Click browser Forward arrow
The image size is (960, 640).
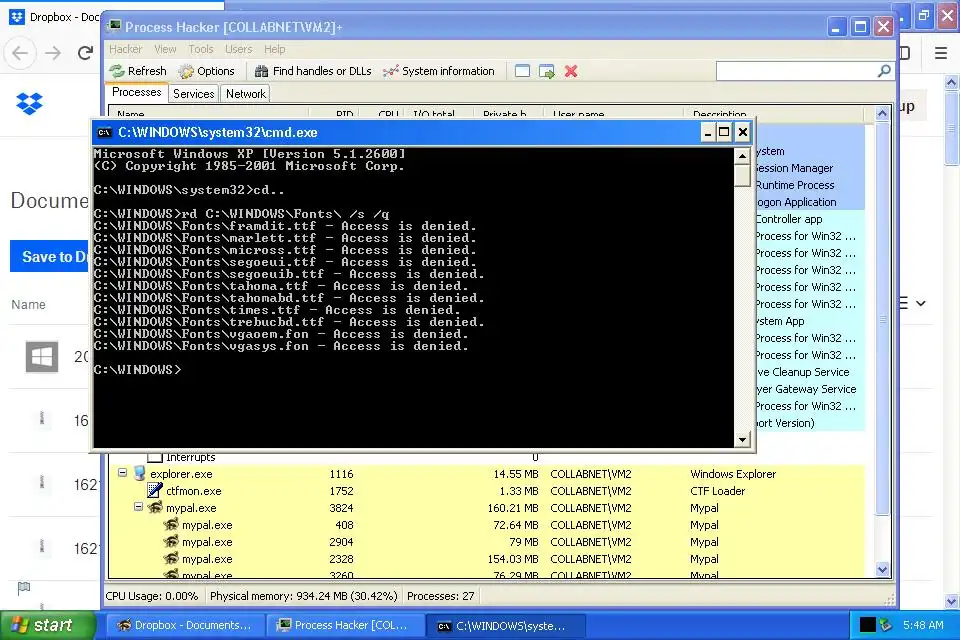pyautogui.click(x=53, y=53)
